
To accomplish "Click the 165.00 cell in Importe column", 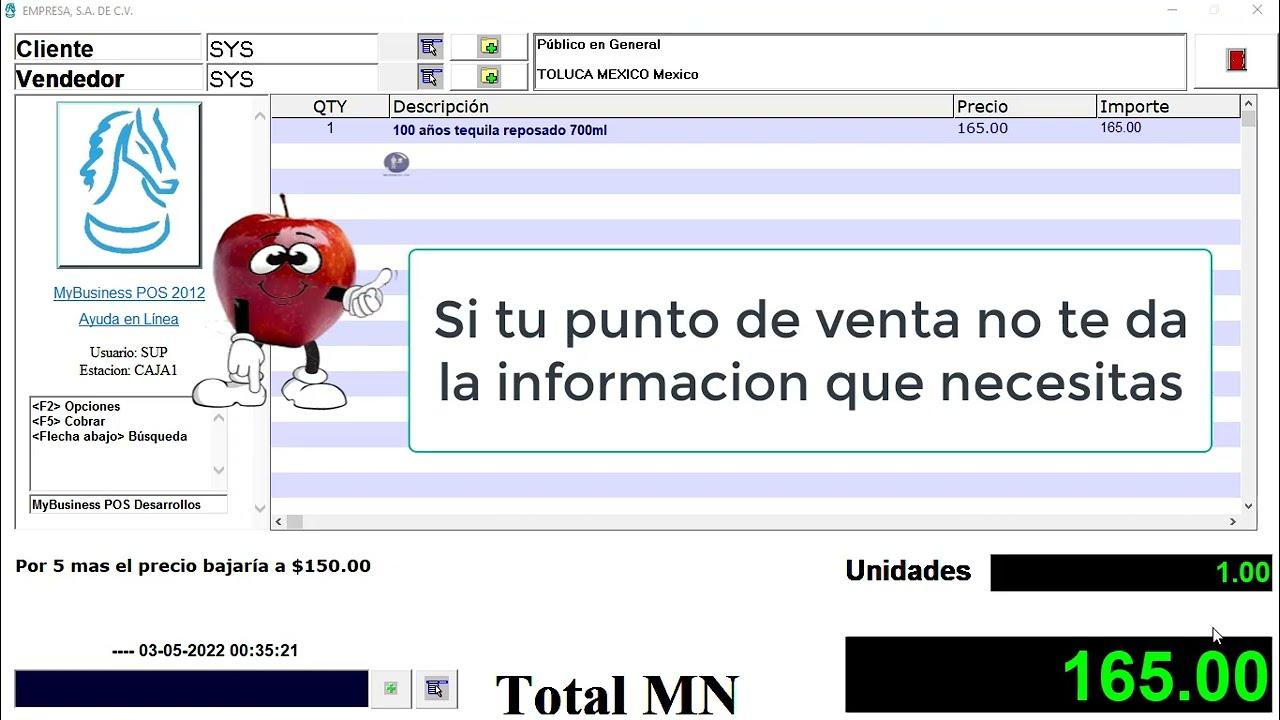I will coord(1120,128).
